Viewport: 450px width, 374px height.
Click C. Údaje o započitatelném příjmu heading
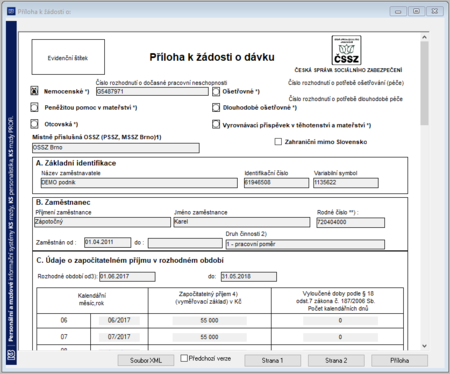(130, 260)
